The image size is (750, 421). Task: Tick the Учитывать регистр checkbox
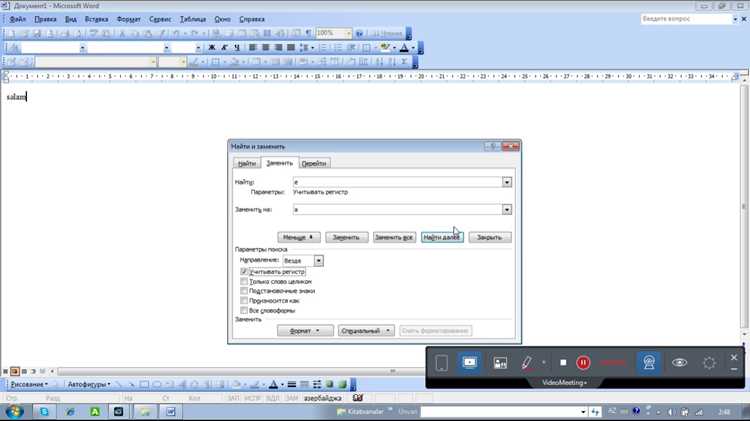tap(244, 271)
